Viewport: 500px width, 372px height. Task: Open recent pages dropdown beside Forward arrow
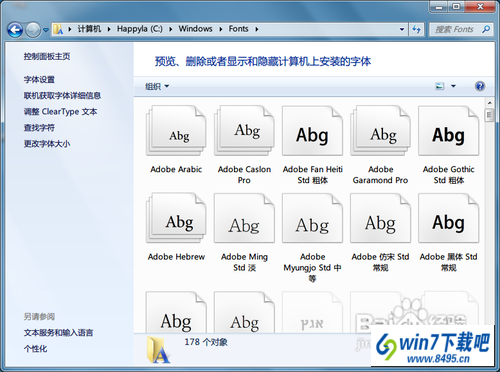click(46, 30)
